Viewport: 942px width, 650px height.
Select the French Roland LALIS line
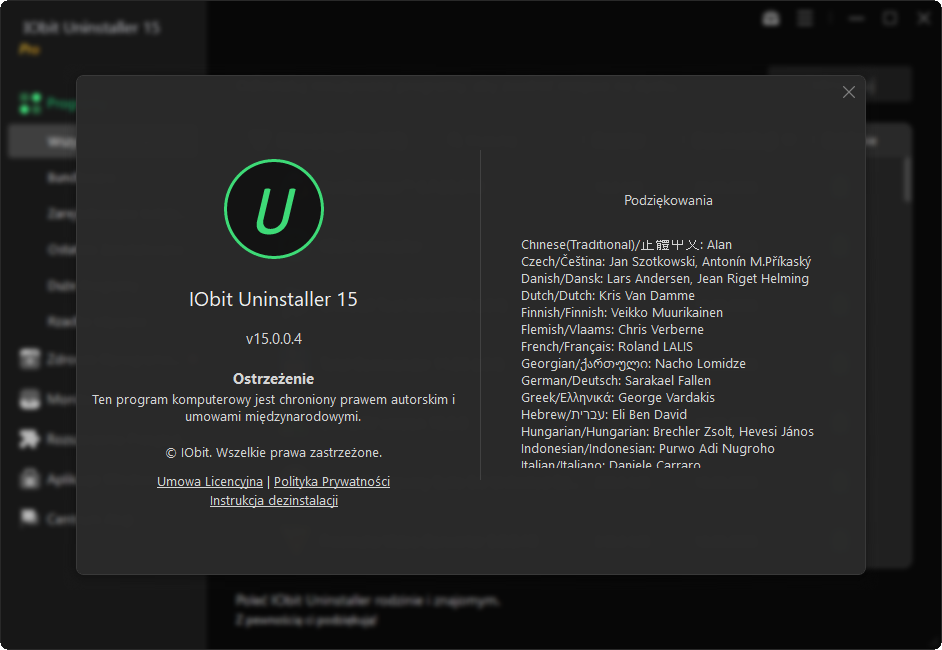point(607,347)
